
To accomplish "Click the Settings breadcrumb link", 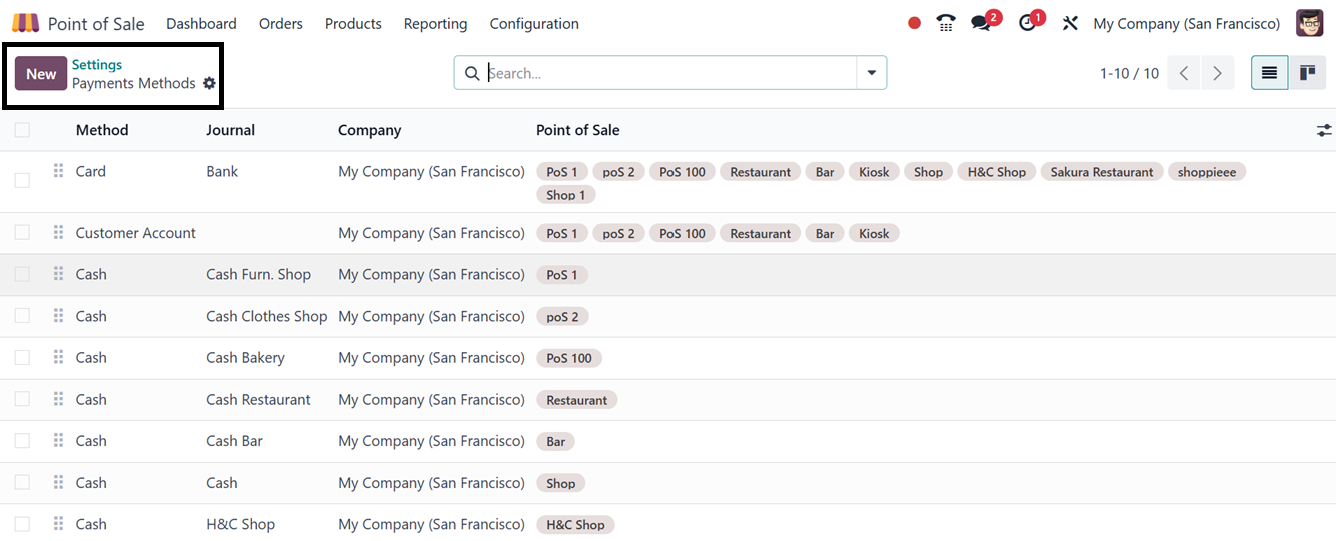I will 97,64.
